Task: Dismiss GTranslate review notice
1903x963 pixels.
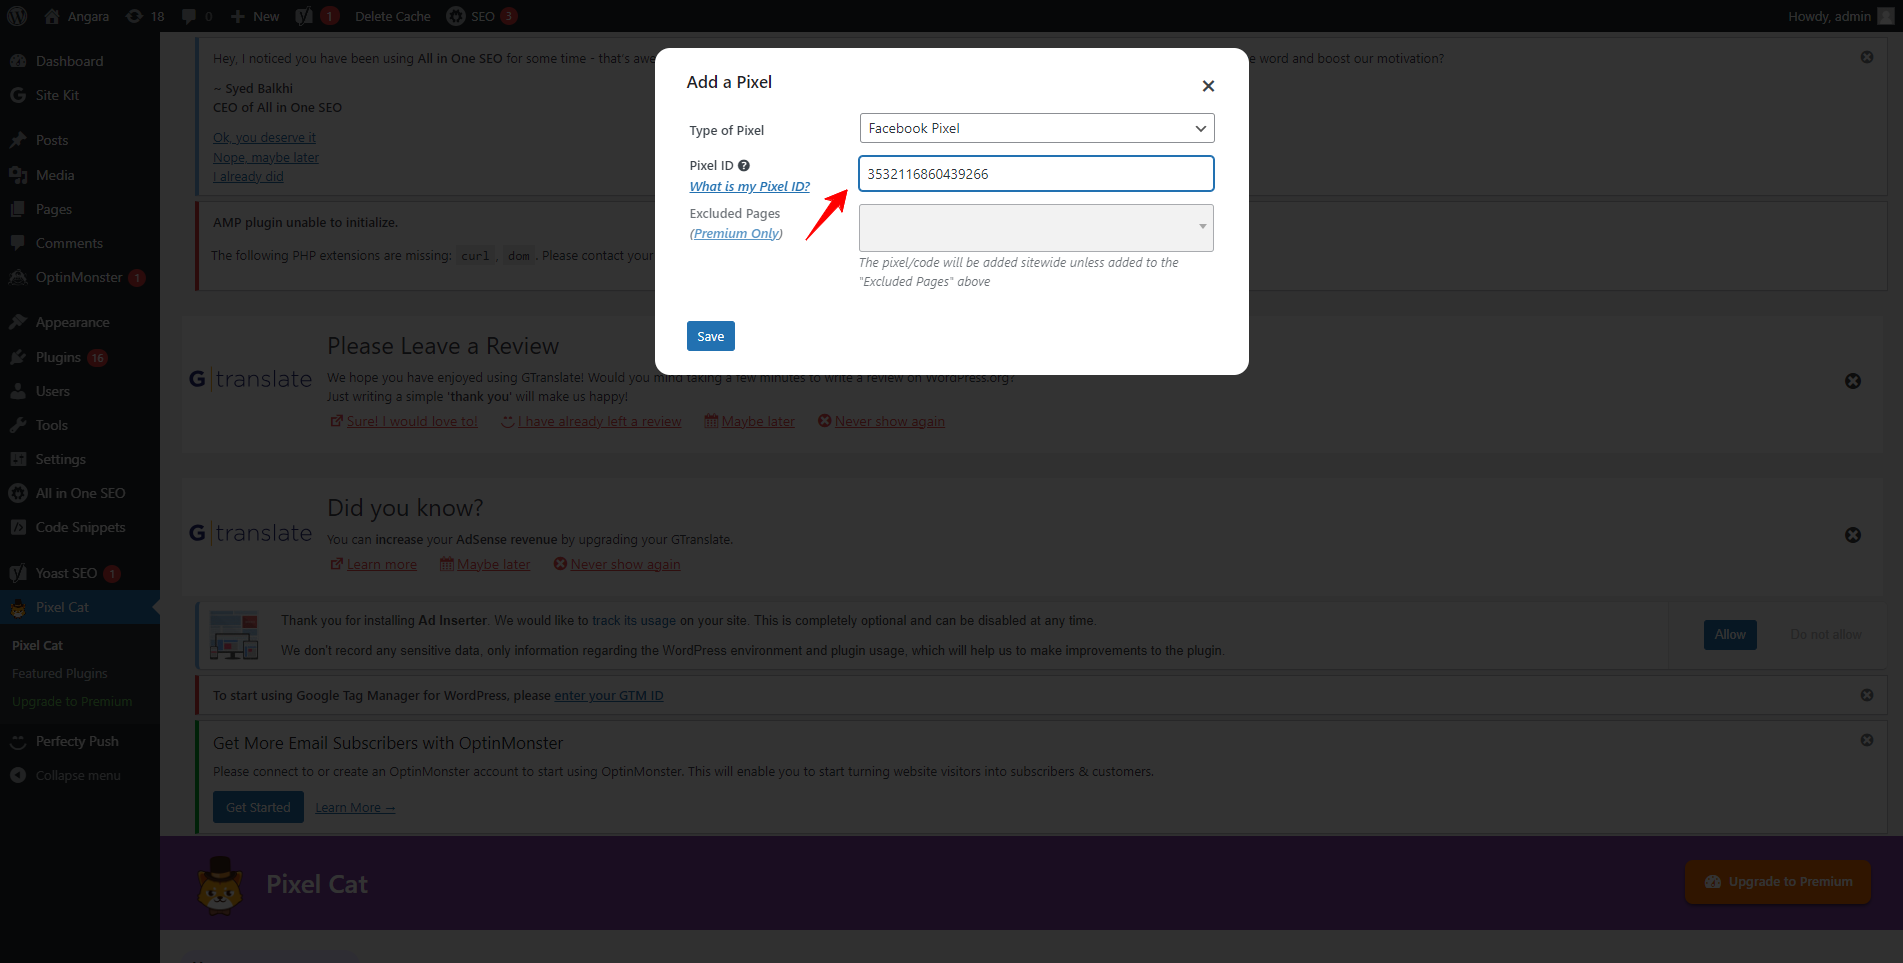Action: pos(1853,381)
